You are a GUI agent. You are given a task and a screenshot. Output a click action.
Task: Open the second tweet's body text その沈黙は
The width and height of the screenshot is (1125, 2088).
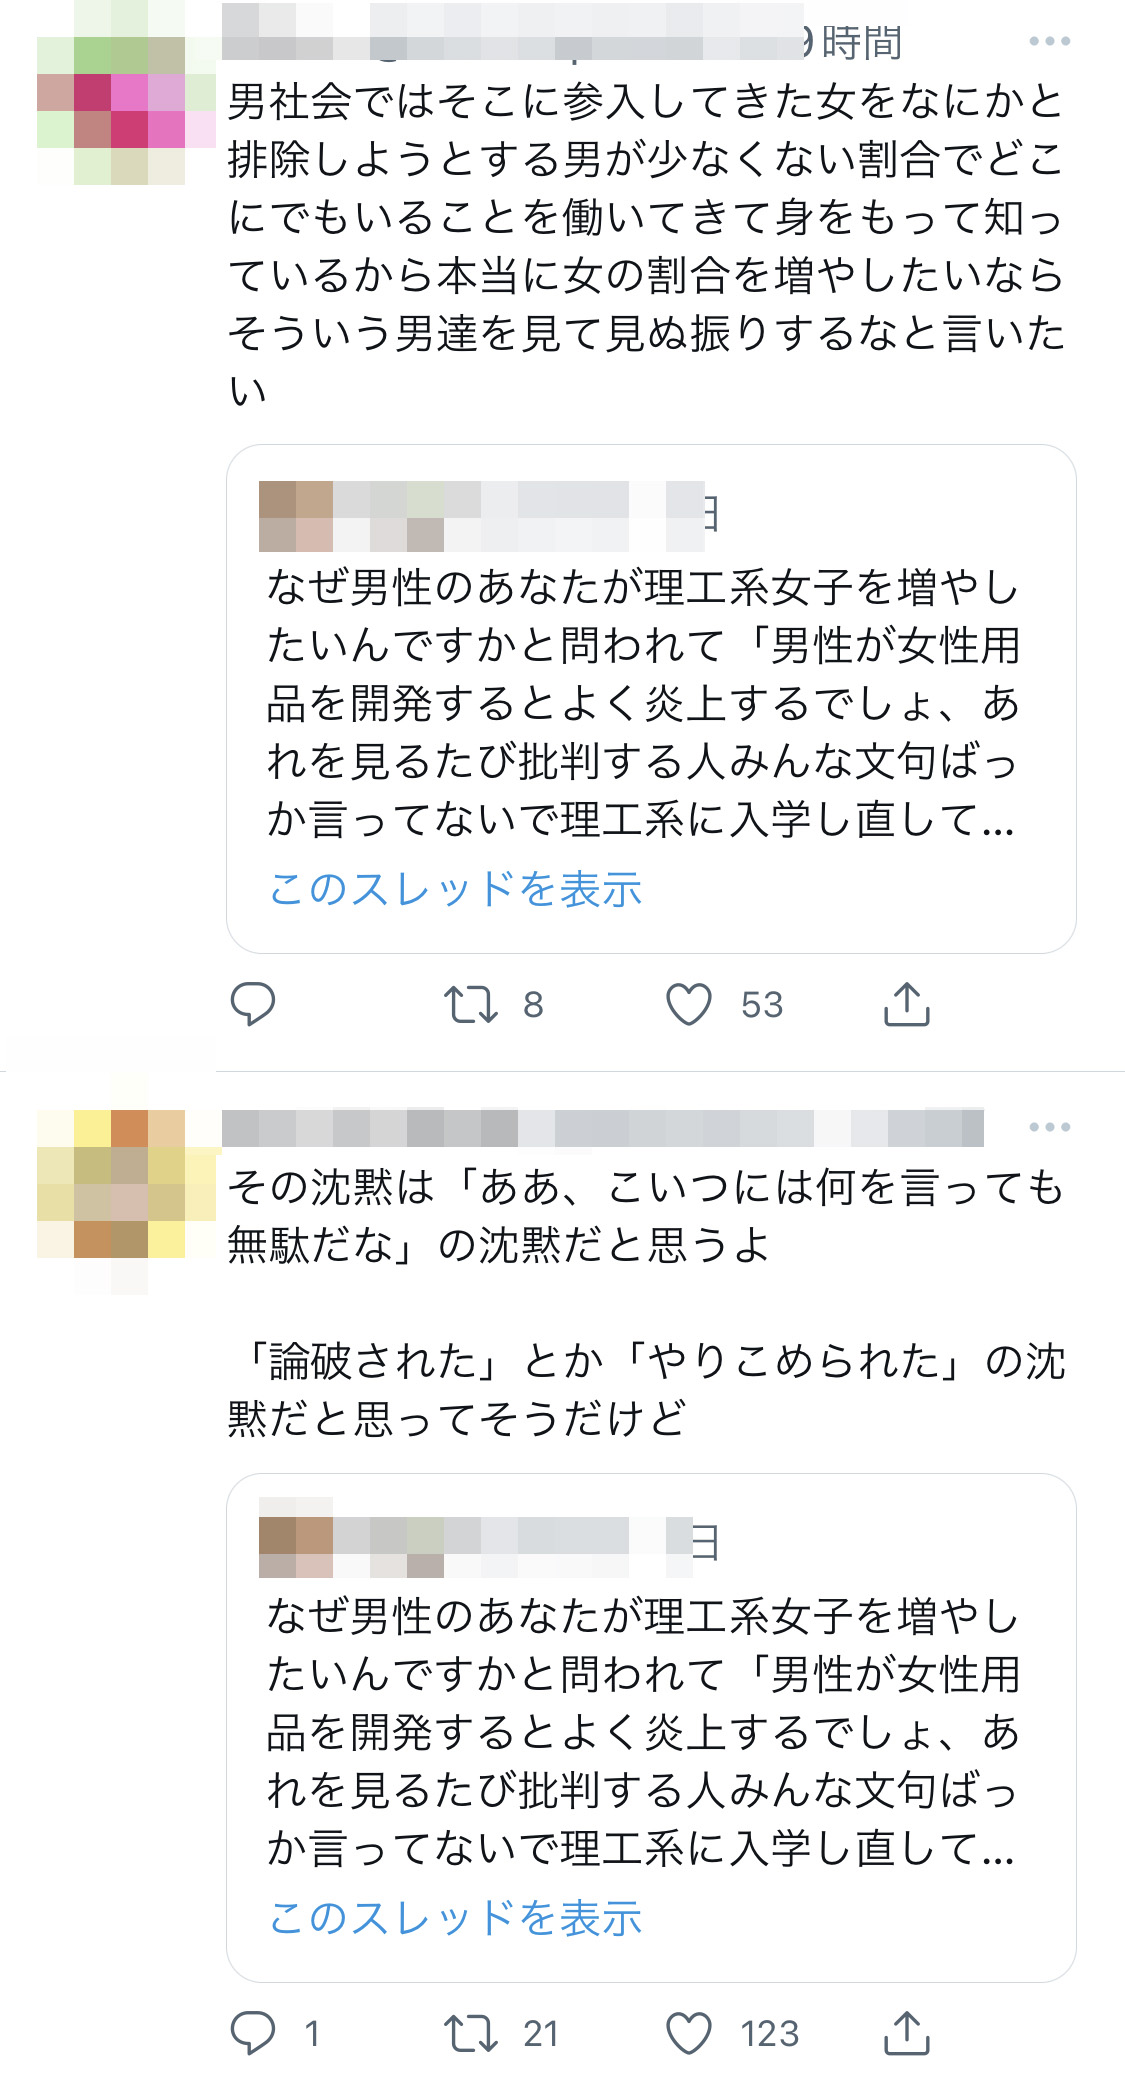click(646, 1303)
